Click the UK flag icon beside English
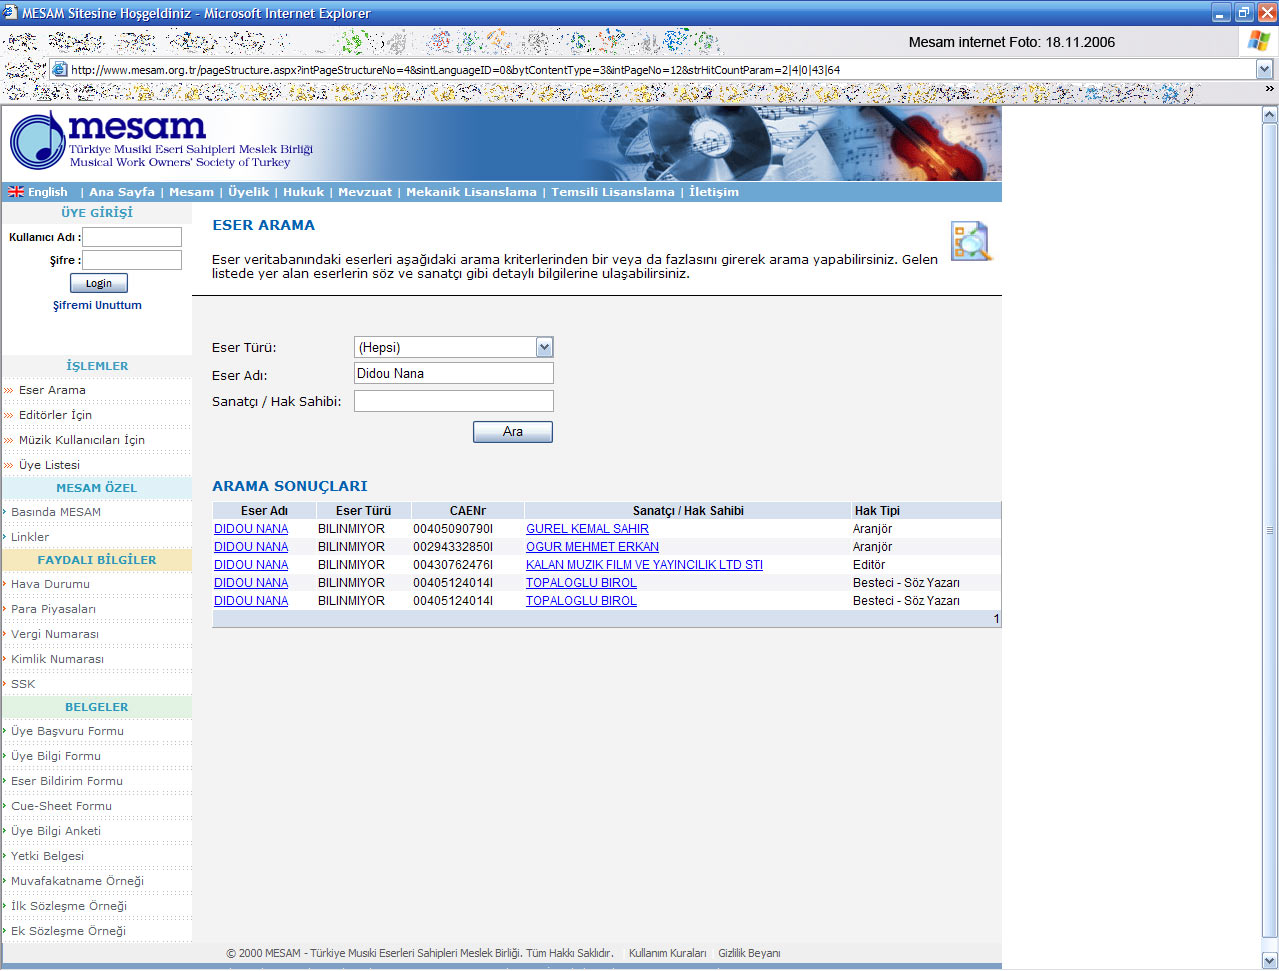The height and width of the screenshot is (971, 1279). (16, 192)
